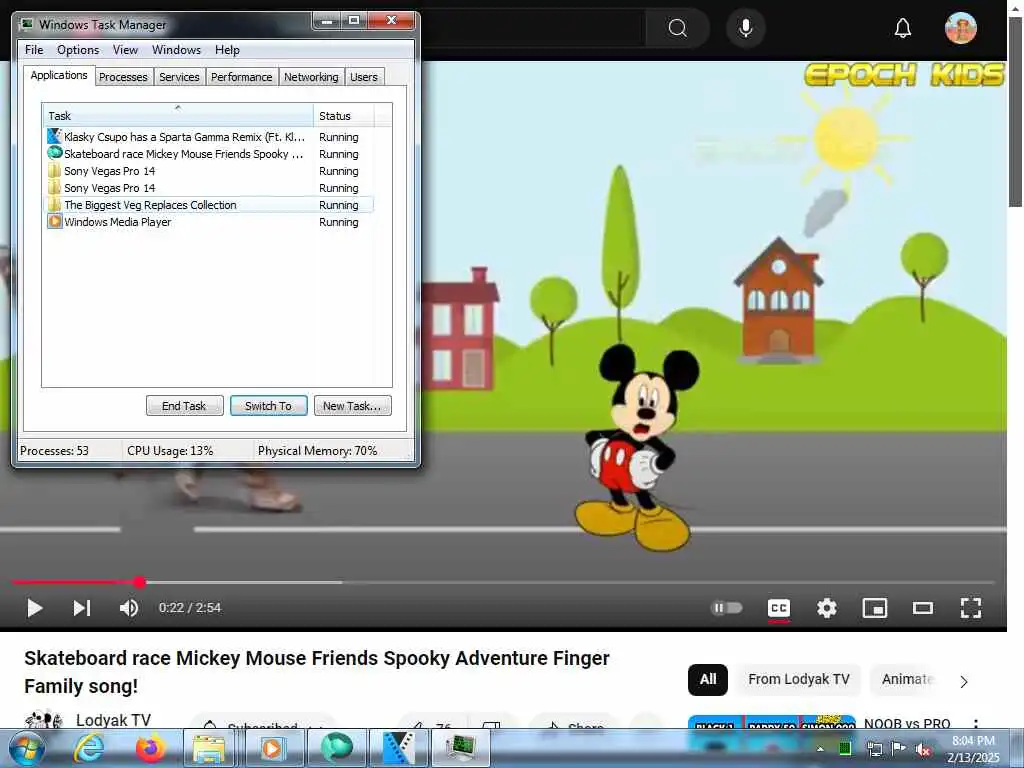Screen dimensions: 1024x768
Task: Switch to the Networking tab
Action: 311,77
